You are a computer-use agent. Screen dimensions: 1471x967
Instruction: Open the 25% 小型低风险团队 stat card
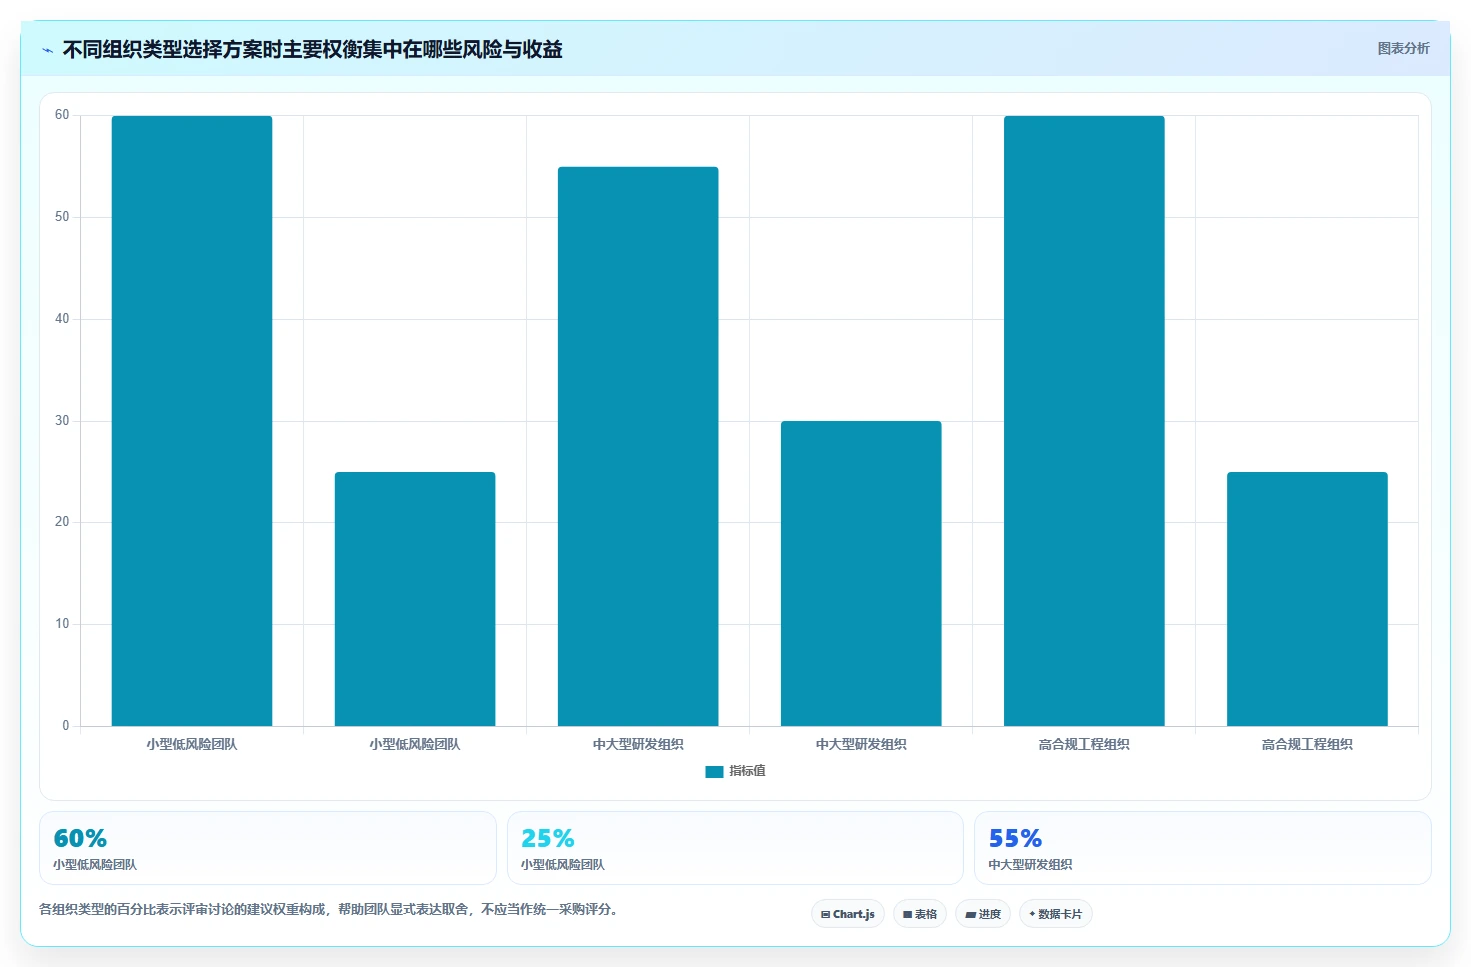click(735, 848)
